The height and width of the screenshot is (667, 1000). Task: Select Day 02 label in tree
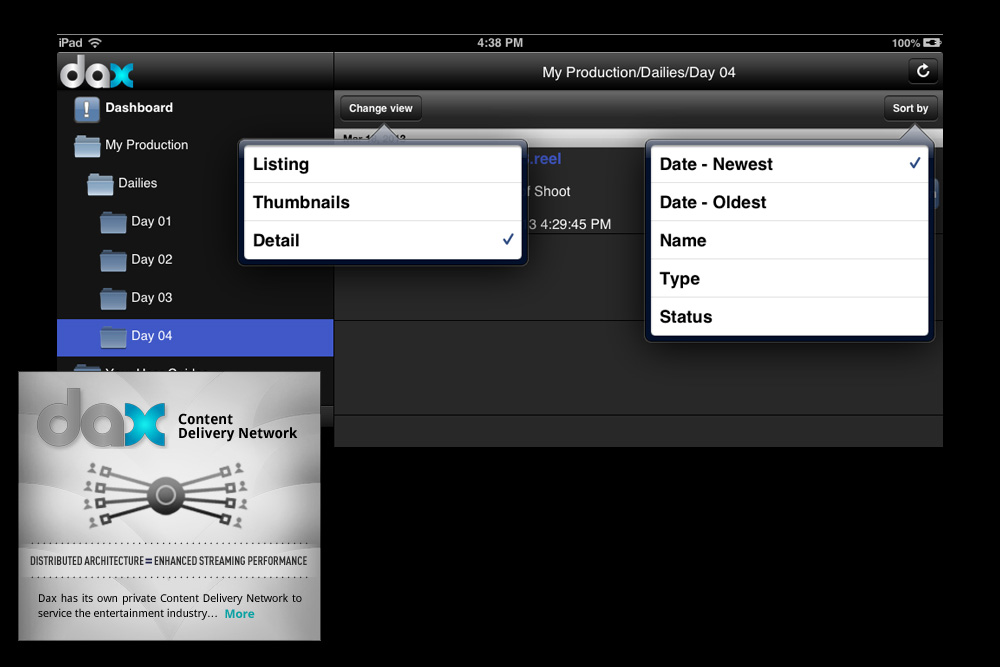click(x=152, y=260)
